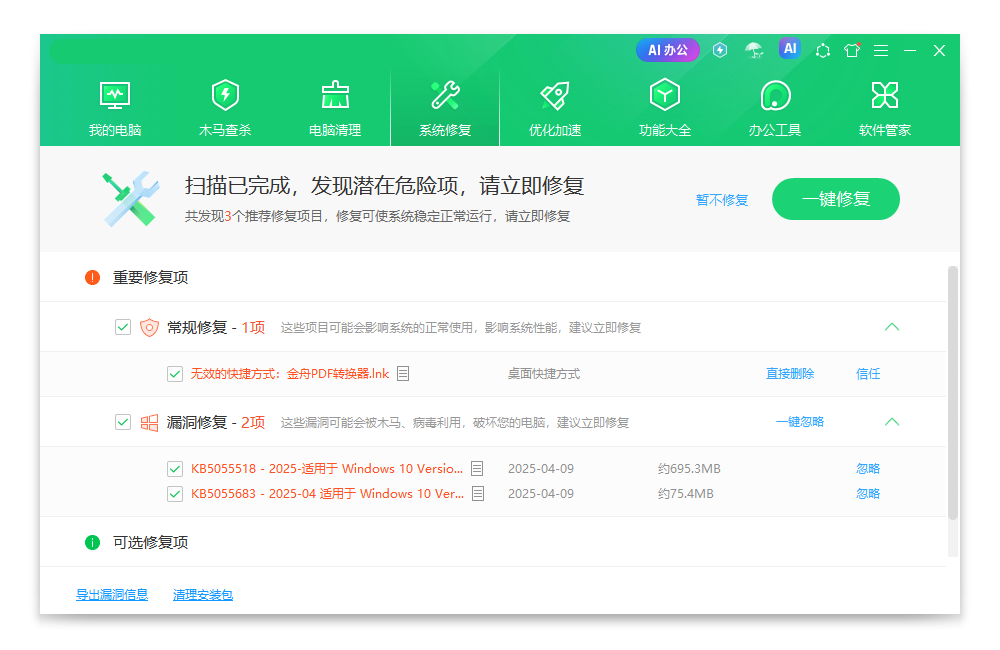This screenshot has width=1000, height=650.
Task: Toggle the 漏洞修复 checkbox
Action: pos(123,422)
